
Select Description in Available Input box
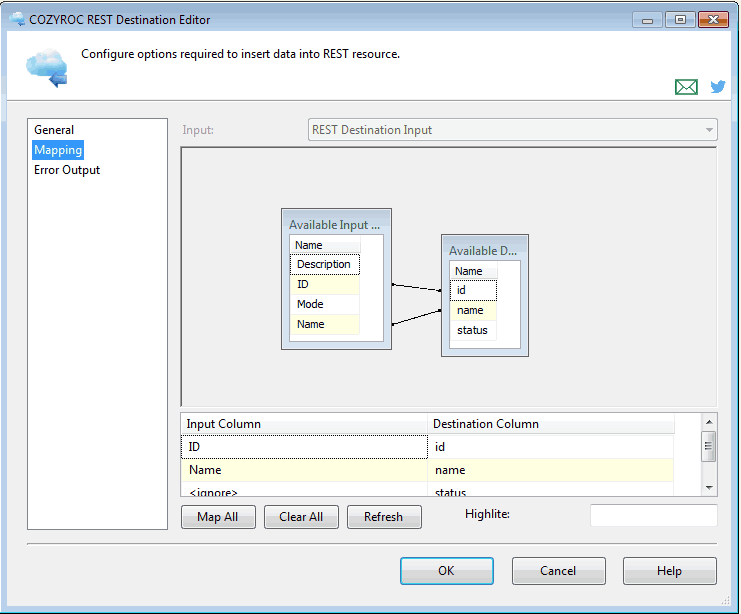[325, 264]
